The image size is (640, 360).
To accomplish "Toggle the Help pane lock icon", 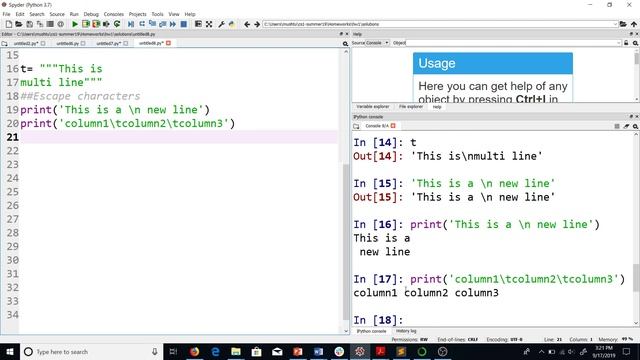I will click(626, 43).
